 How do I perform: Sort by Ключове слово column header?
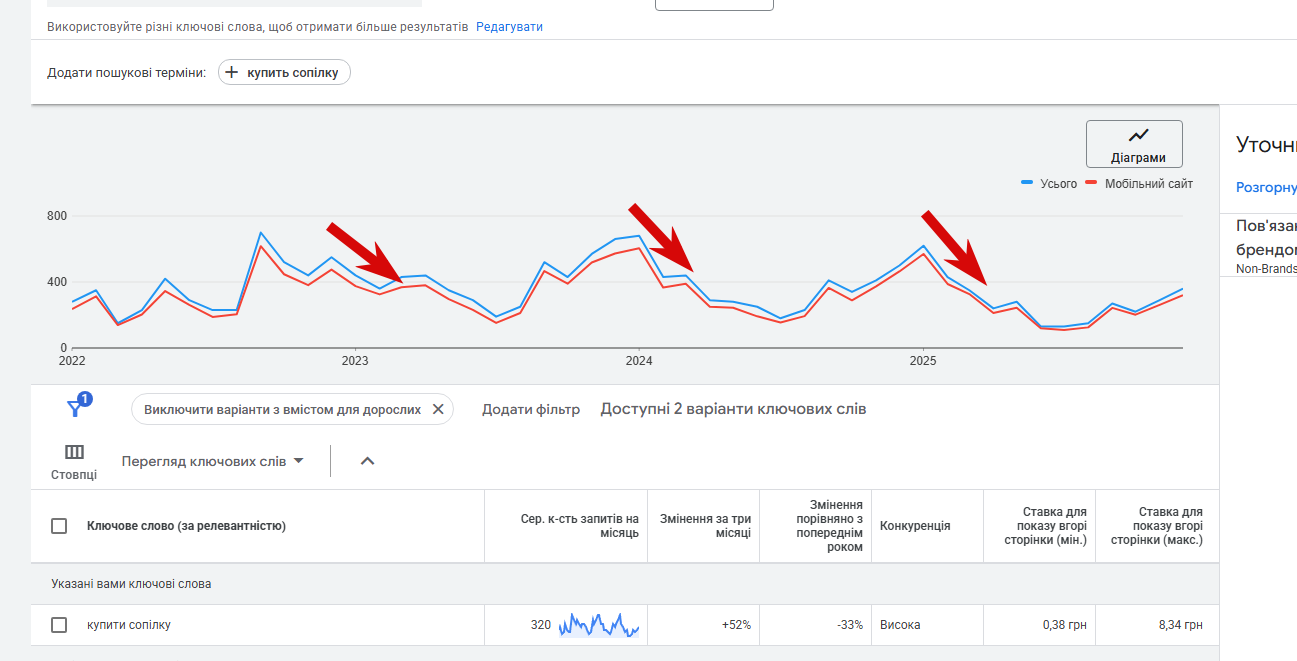point(186,526)
